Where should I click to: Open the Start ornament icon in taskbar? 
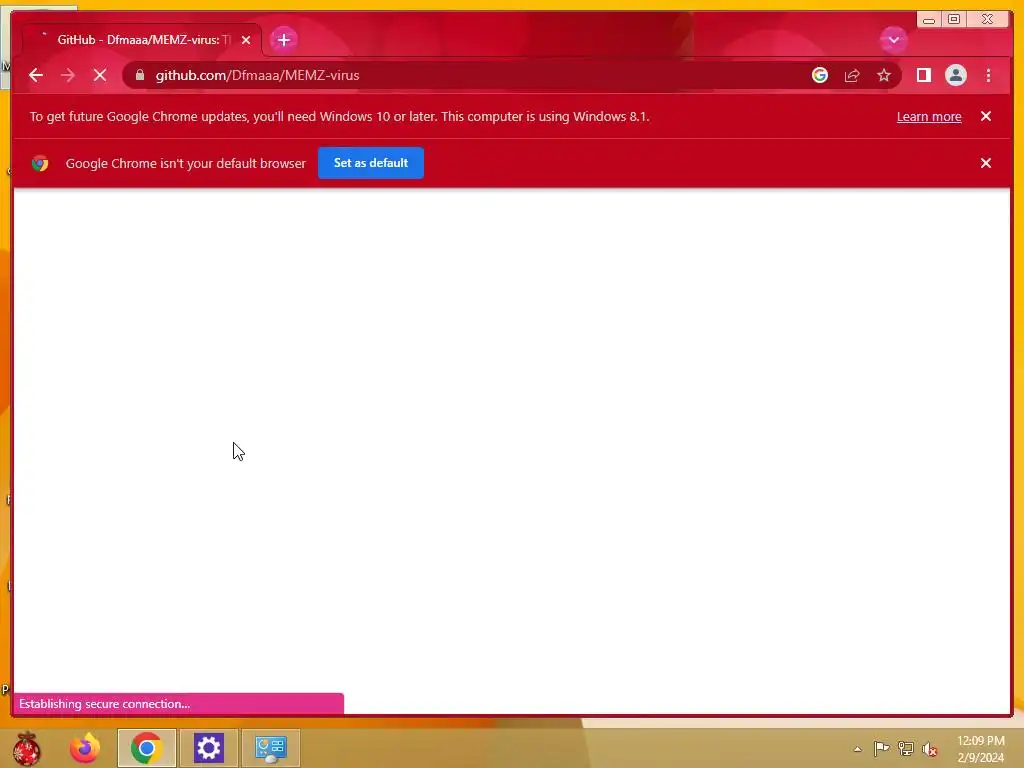pyautogui.click(x=26, y=748)
